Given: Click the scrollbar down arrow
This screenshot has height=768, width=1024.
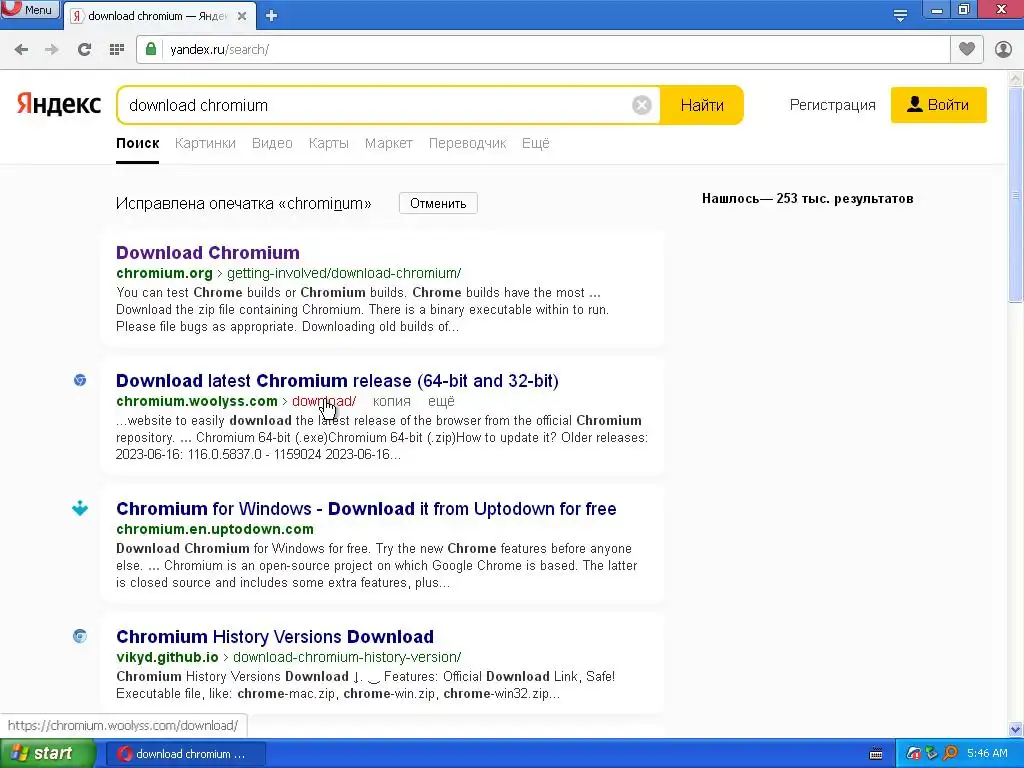Looking at the screenshot, I should click(x=1016, y=729).
